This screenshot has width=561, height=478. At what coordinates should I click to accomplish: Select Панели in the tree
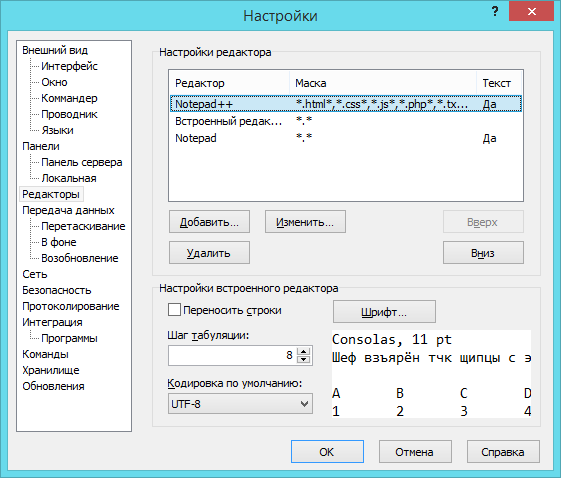pos(41,146)
